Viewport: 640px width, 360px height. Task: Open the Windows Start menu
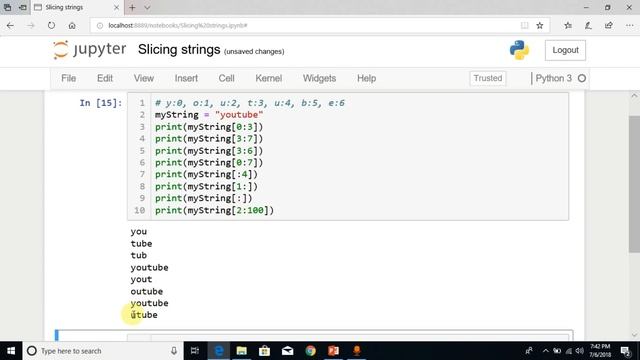point(11,351)
